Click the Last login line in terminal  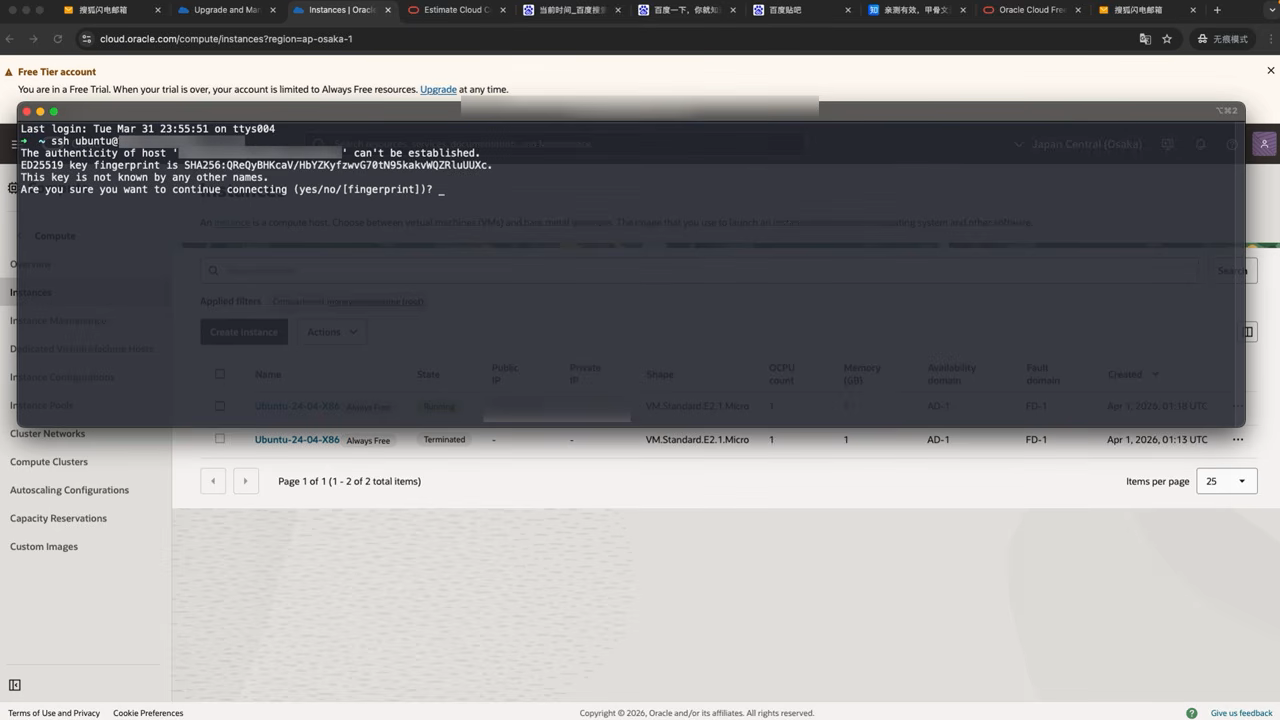pyautogui.click(x=147, y=129)
